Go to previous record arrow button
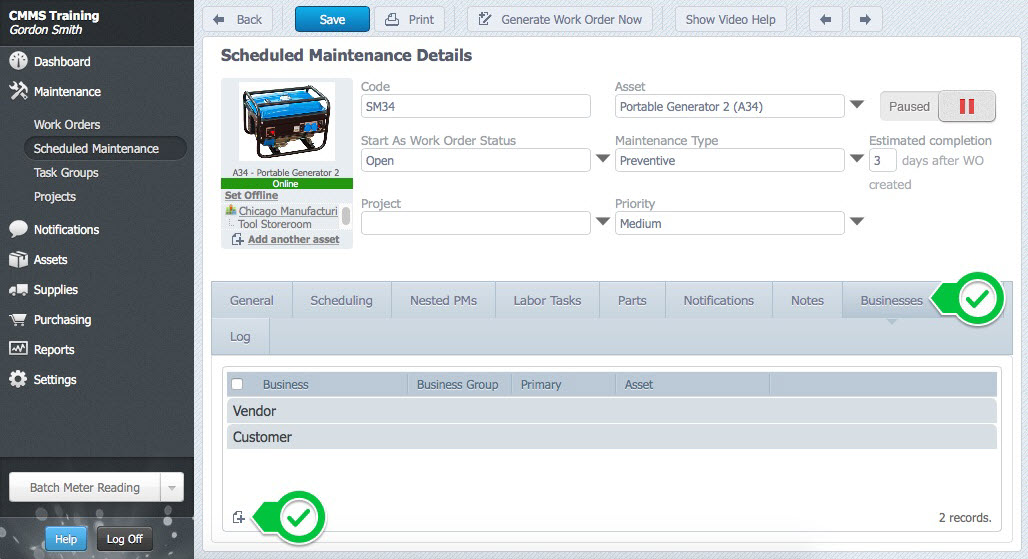Screen dimensions: 1028x559 (825, 20)
